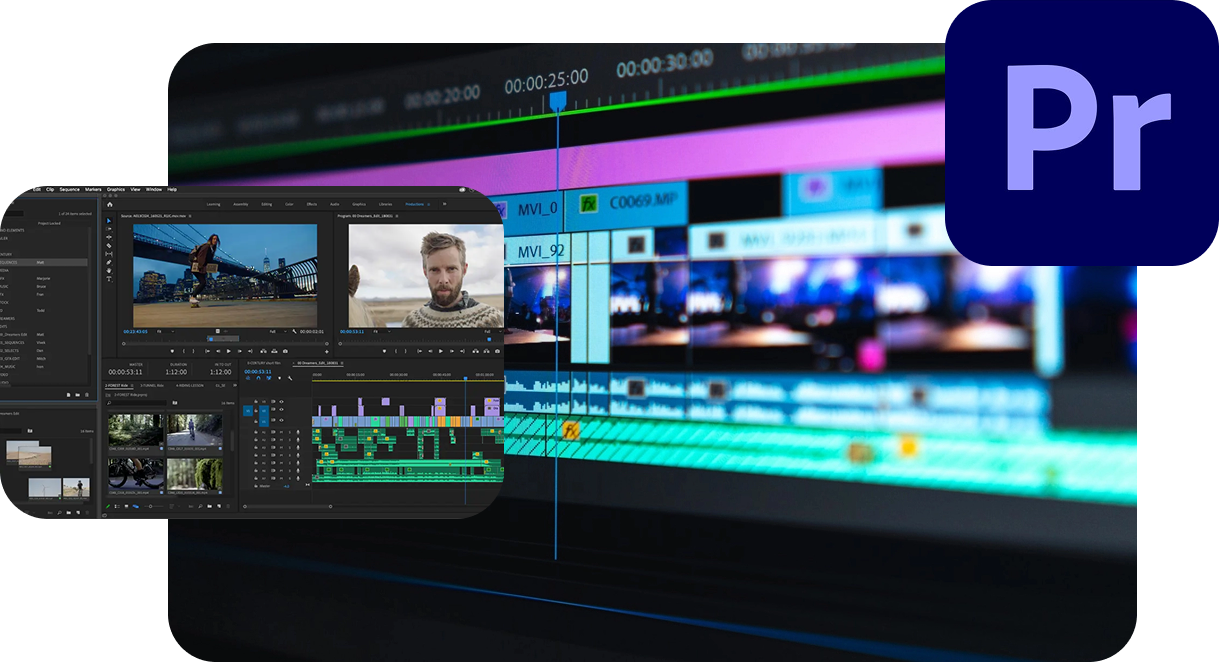This screenshot has width=1219, height=662.
Task: Expand project panel tabs overflow
Action: click(235, 385)
